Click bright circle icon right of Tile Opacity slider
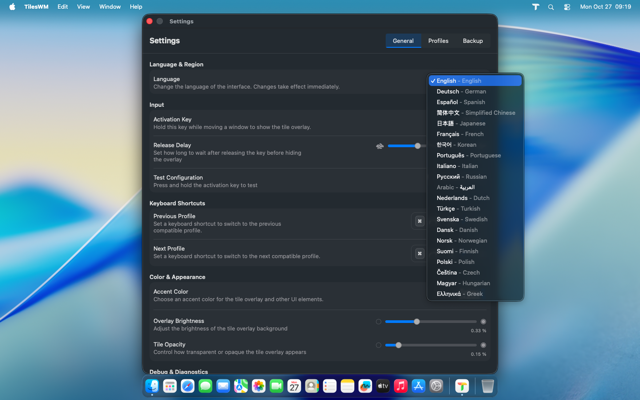Screen dimensions: 640x400 coord(483,345)
